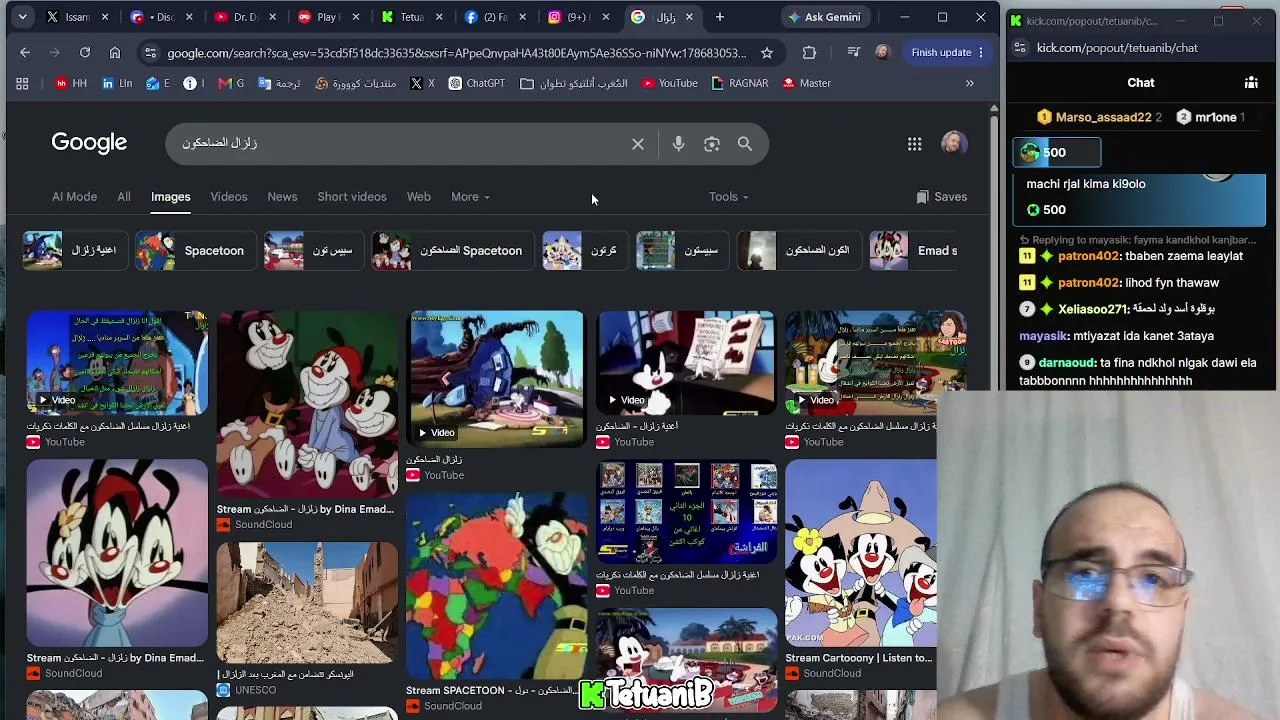The image size is (1280, 720).
Task: Open the Stream Cartoony image result
Action: [860, 553]
